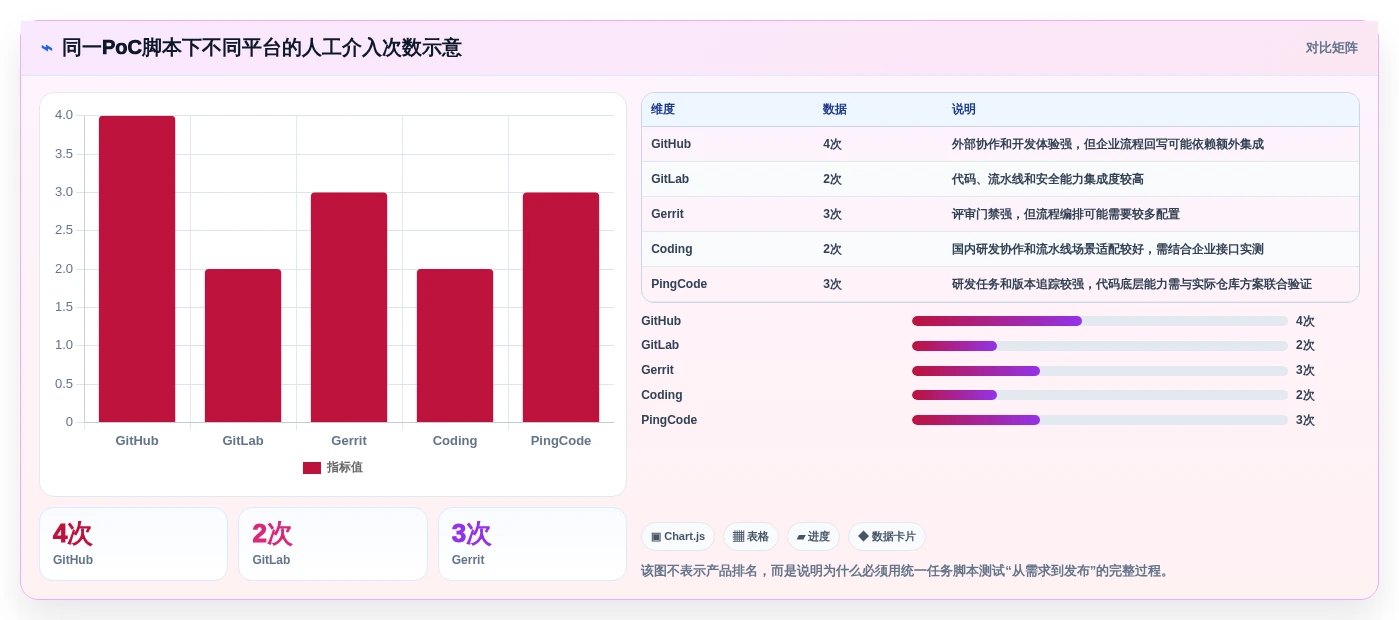Click the Chart.js tag chip
This screenshot has width=1399, height=620.
tap(678, 537)
